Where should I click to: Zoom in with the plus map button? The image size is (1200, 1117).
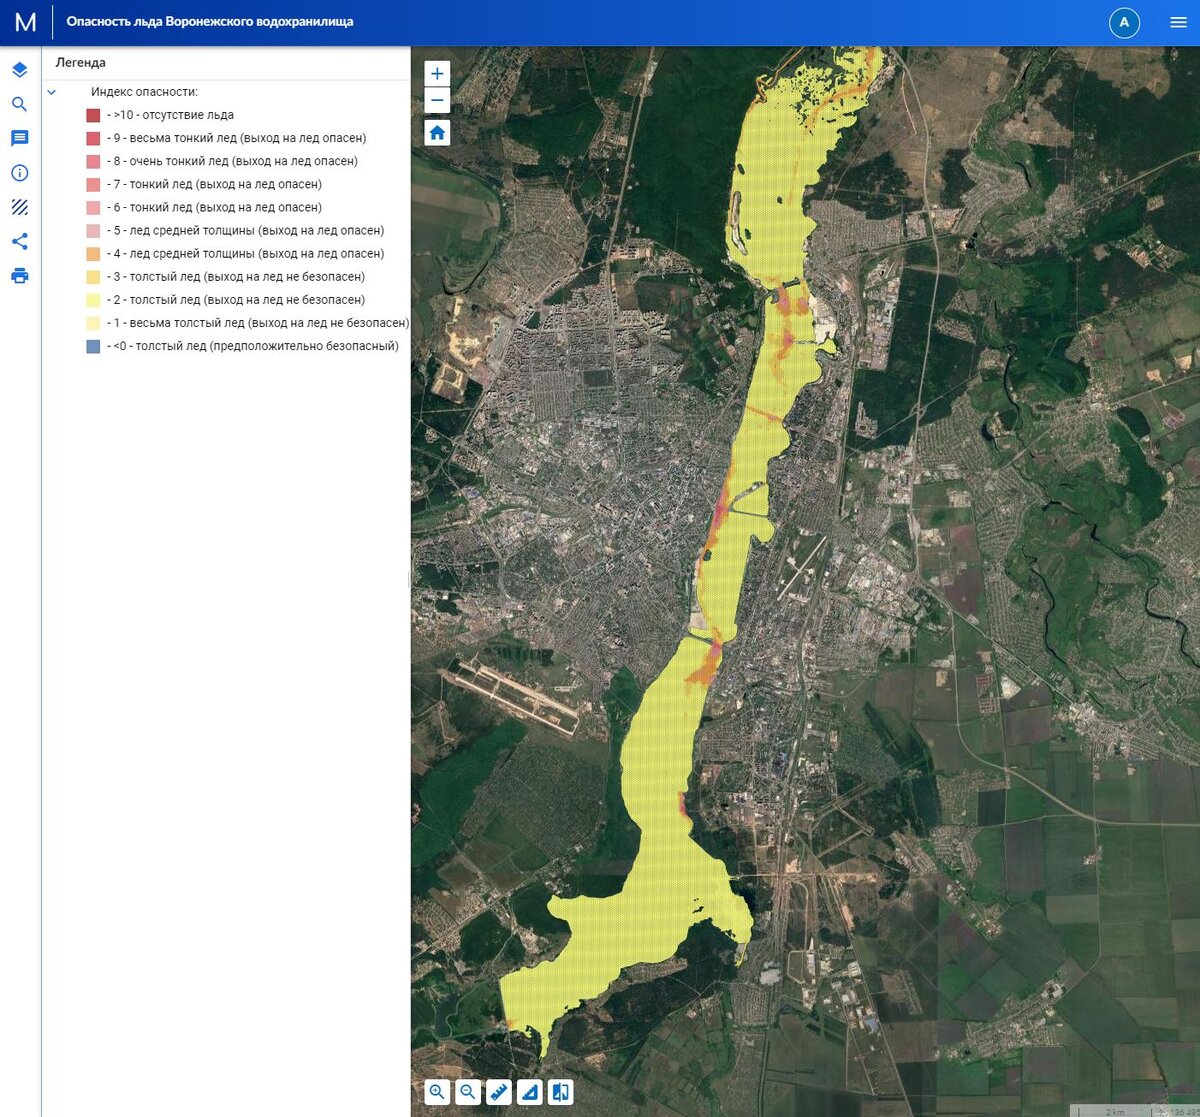point(437,74)
